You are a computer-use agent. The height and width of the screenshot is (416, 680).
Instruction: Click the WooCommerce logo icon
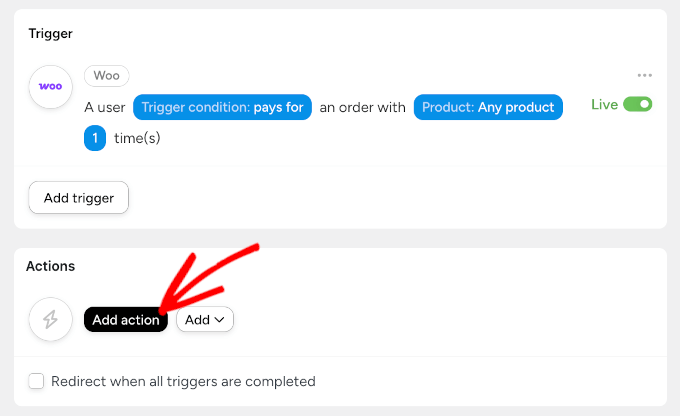coord(50,87)
